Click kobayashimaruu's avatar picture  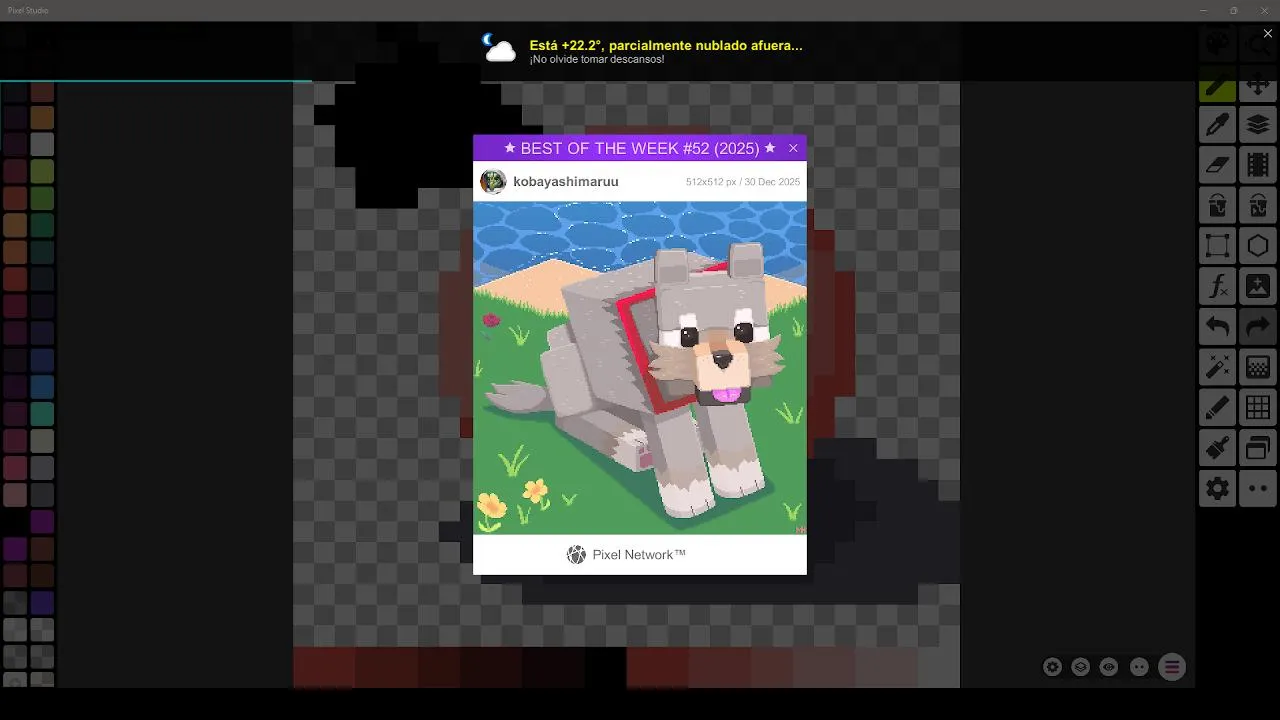click(493, 181)
